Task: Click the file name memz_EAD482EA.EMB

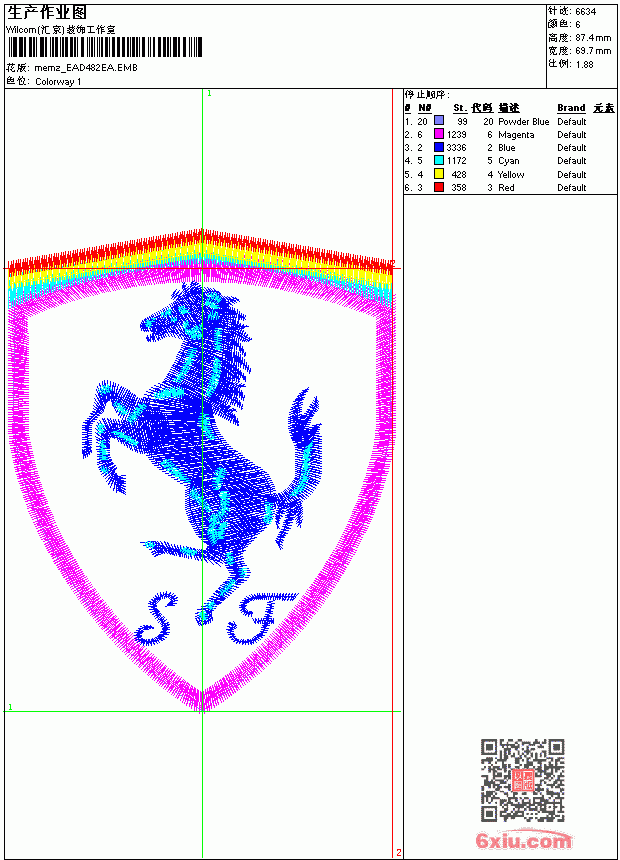Action: pyautogui.click(x=86, y=68)
